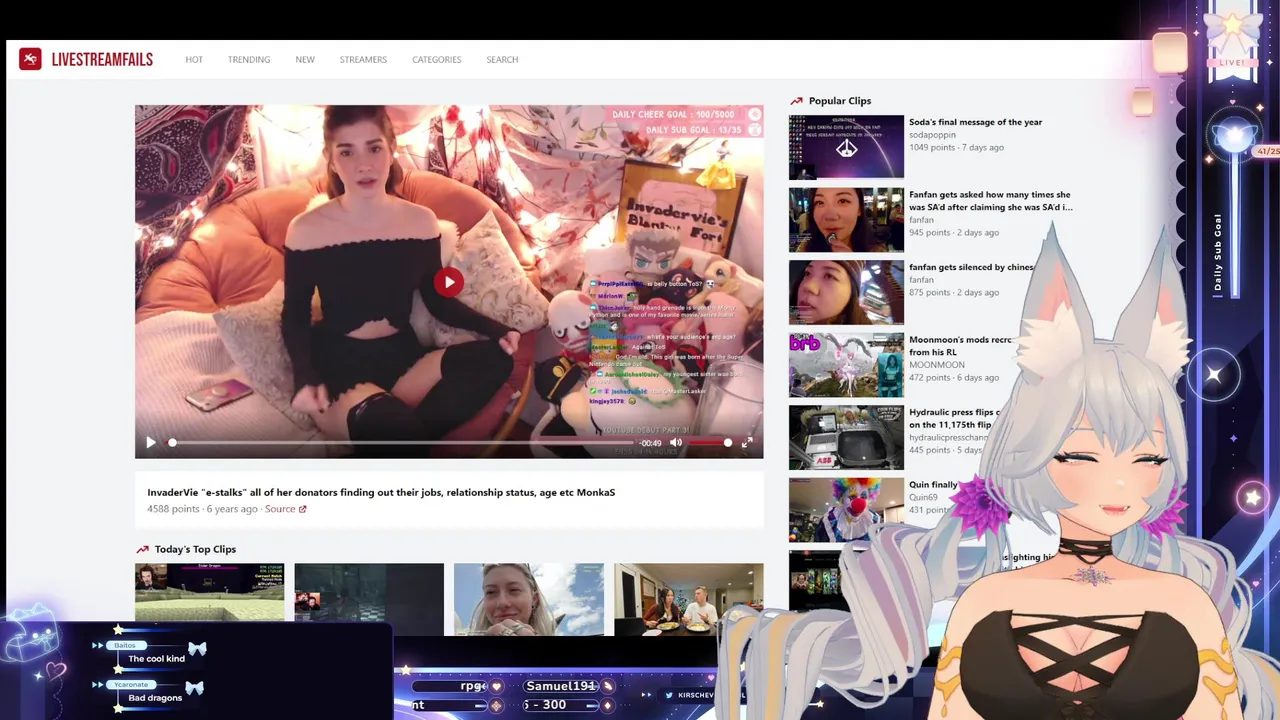Open the CATEGORIES menu item
This screenshot has width=1280, height=720.
(437, 60)
